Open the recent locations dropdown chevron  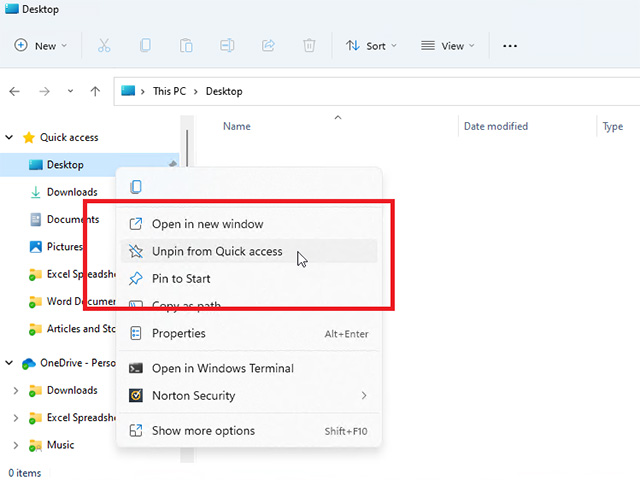pos(70,91)
